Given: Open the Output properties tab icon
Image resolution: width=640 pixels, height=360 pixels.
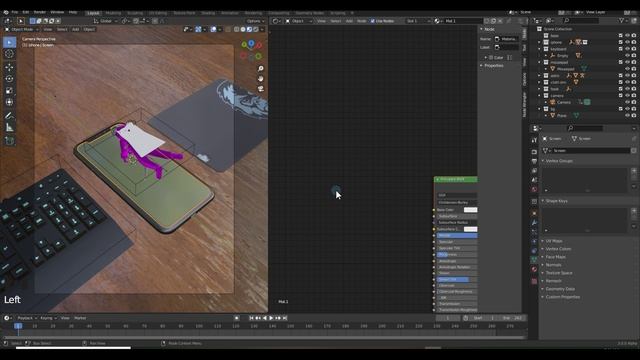Looking at the screenshot, I should (x=534, y=161).
